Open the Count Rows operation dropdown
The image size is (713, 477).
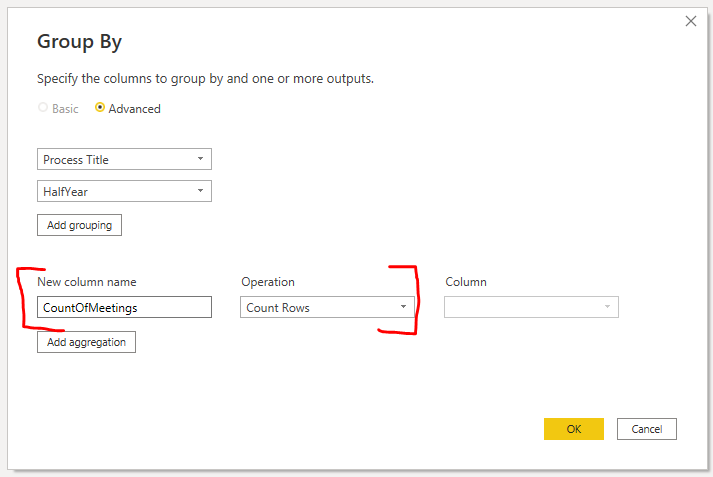[327, 307]
